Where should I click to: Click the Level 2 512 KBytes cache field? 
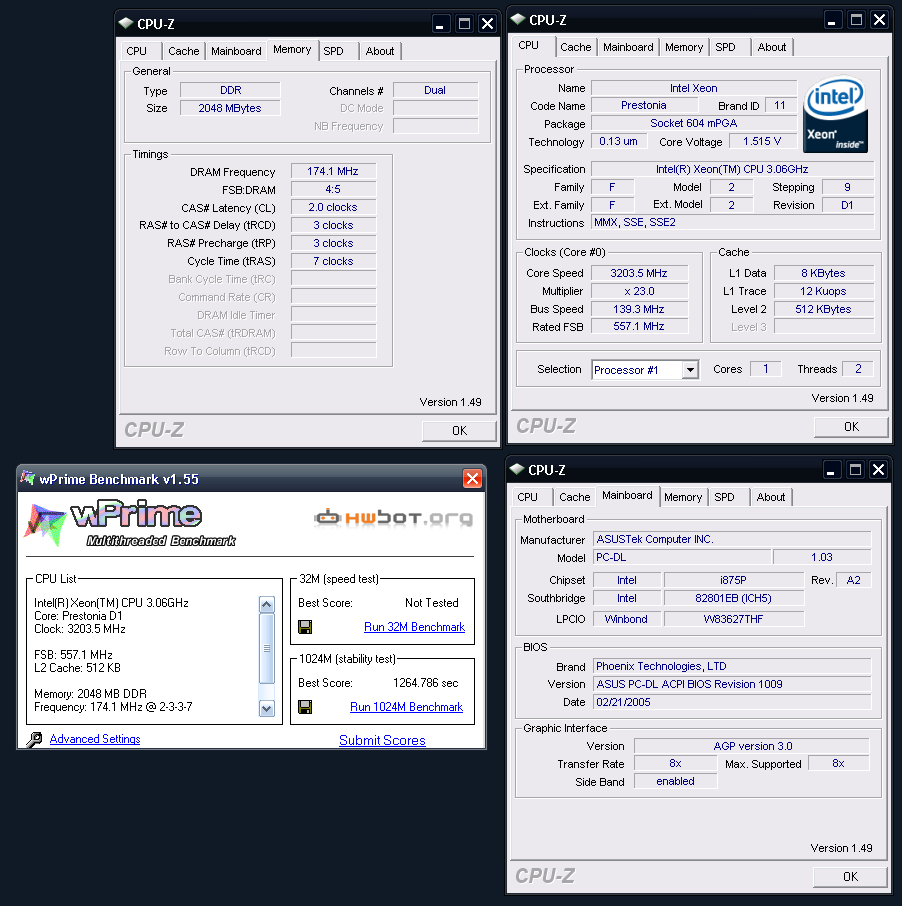point(824,309)
